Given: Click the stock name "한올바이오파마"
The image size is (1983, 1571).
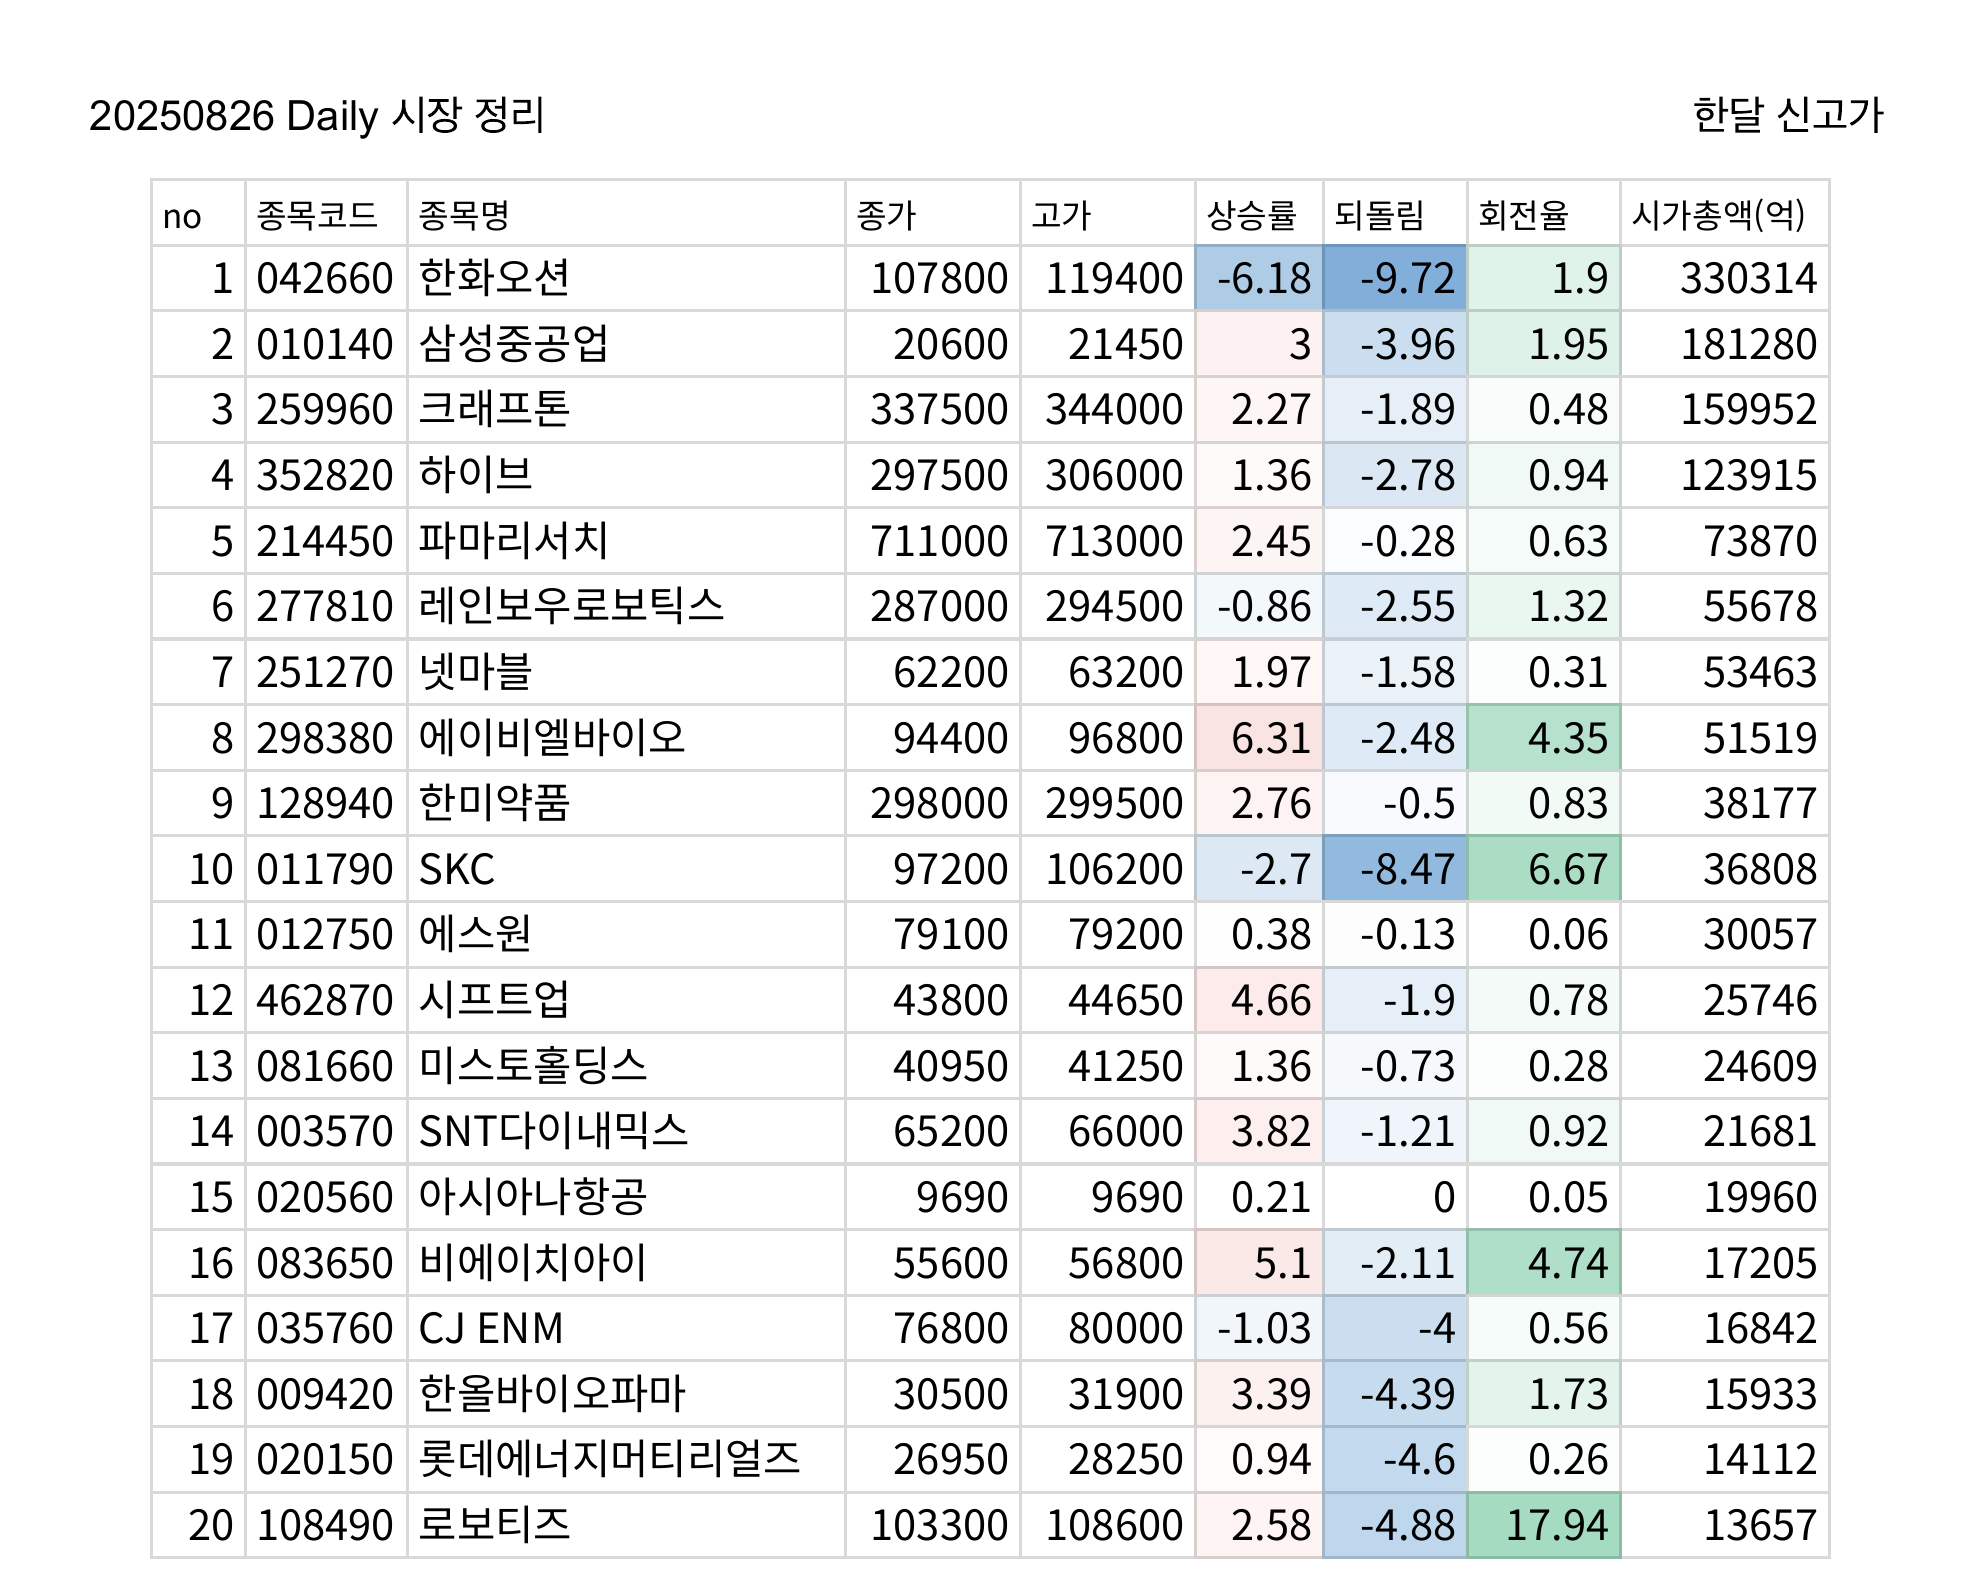Looking at the screenshot, I should [x=552, y=1394].
